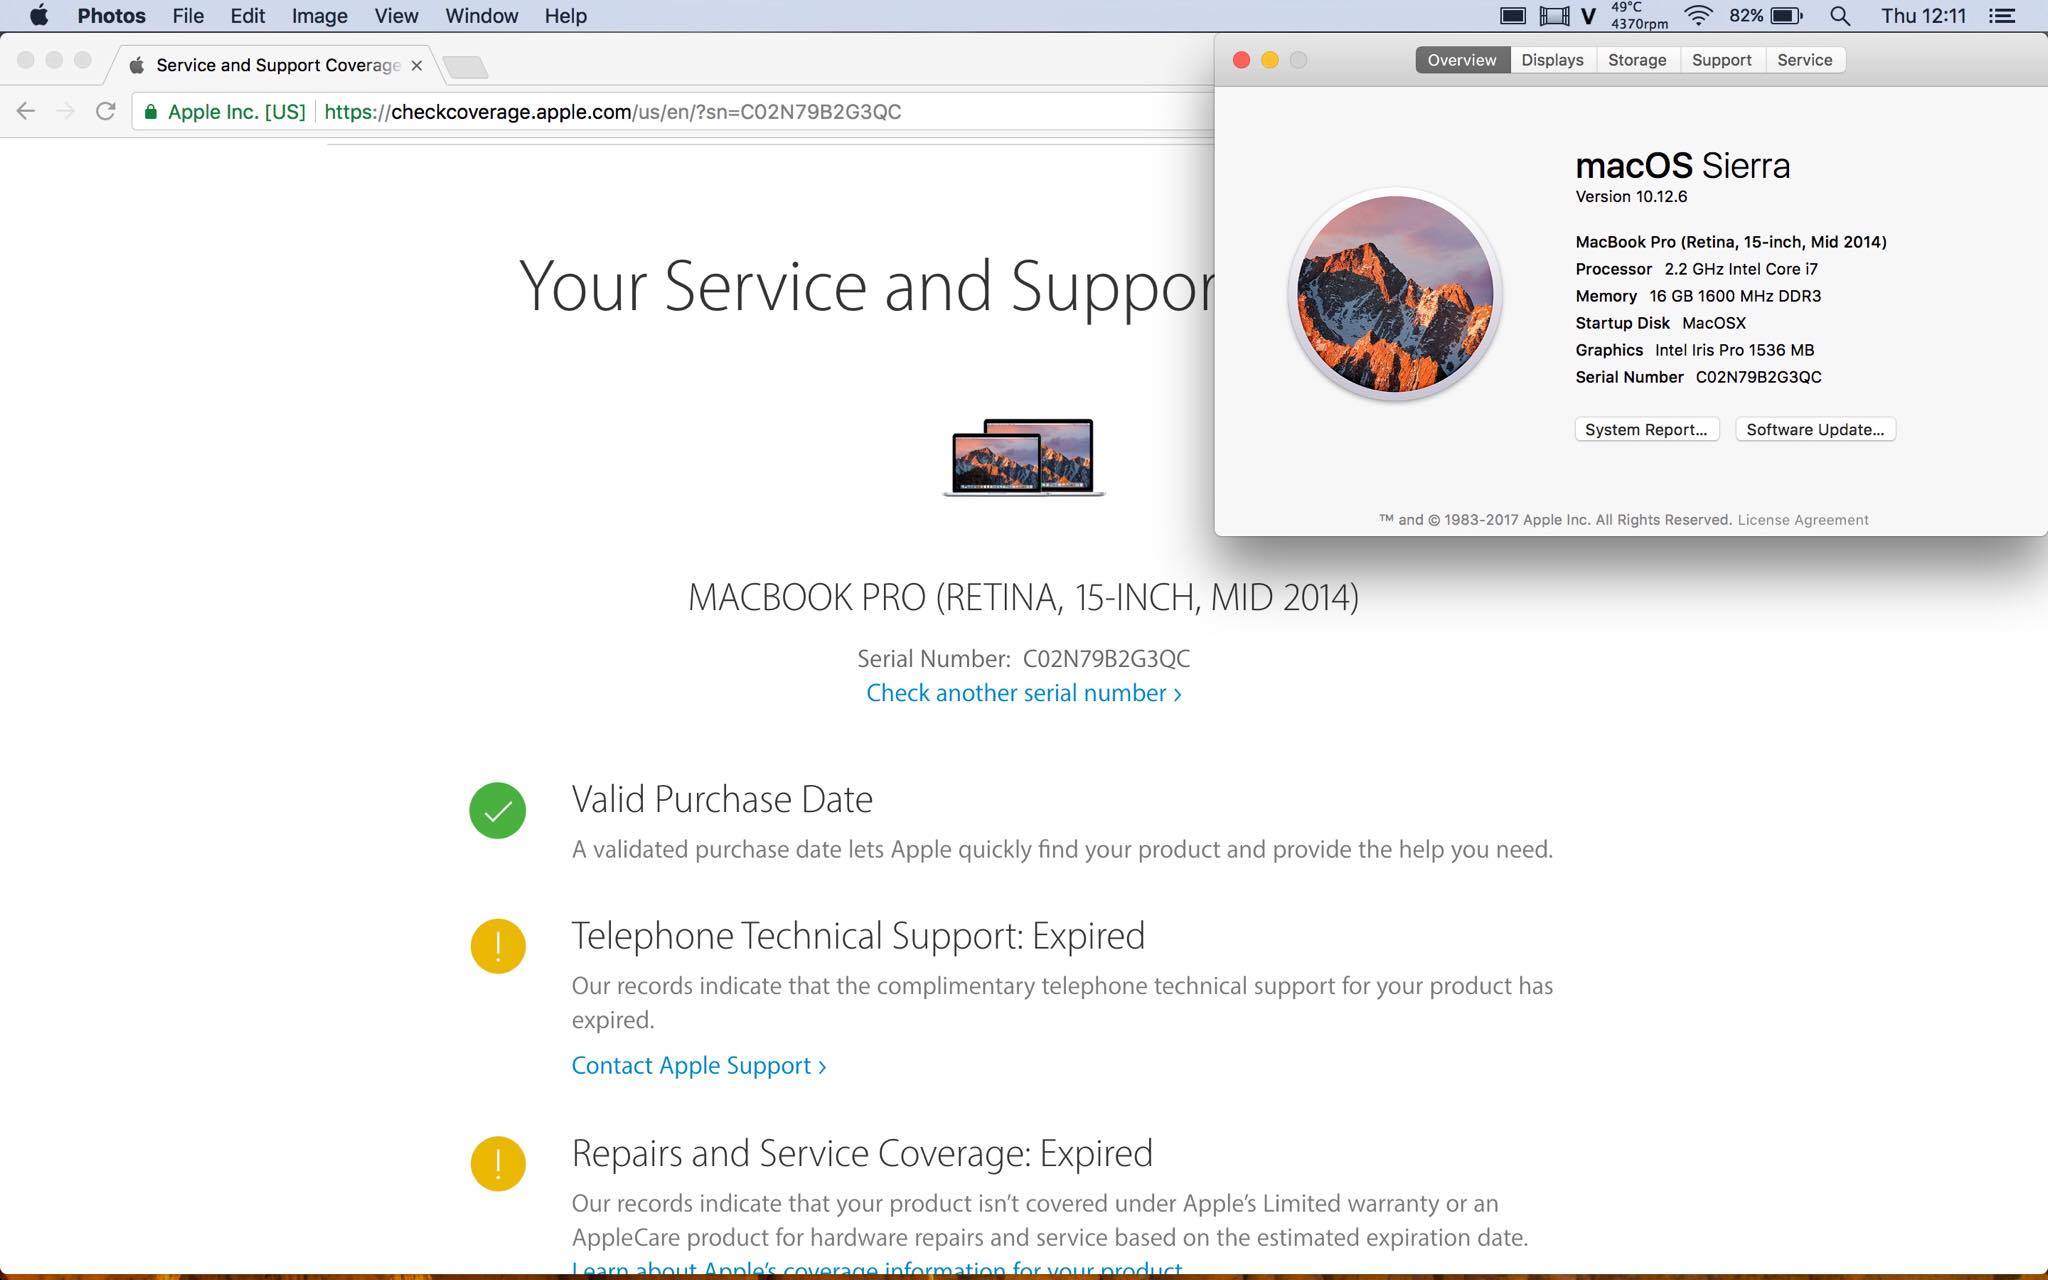Click the System Report button
Image resolution: width=2048 pixels, height=1280 pixels.
[x=1646, y=429]
